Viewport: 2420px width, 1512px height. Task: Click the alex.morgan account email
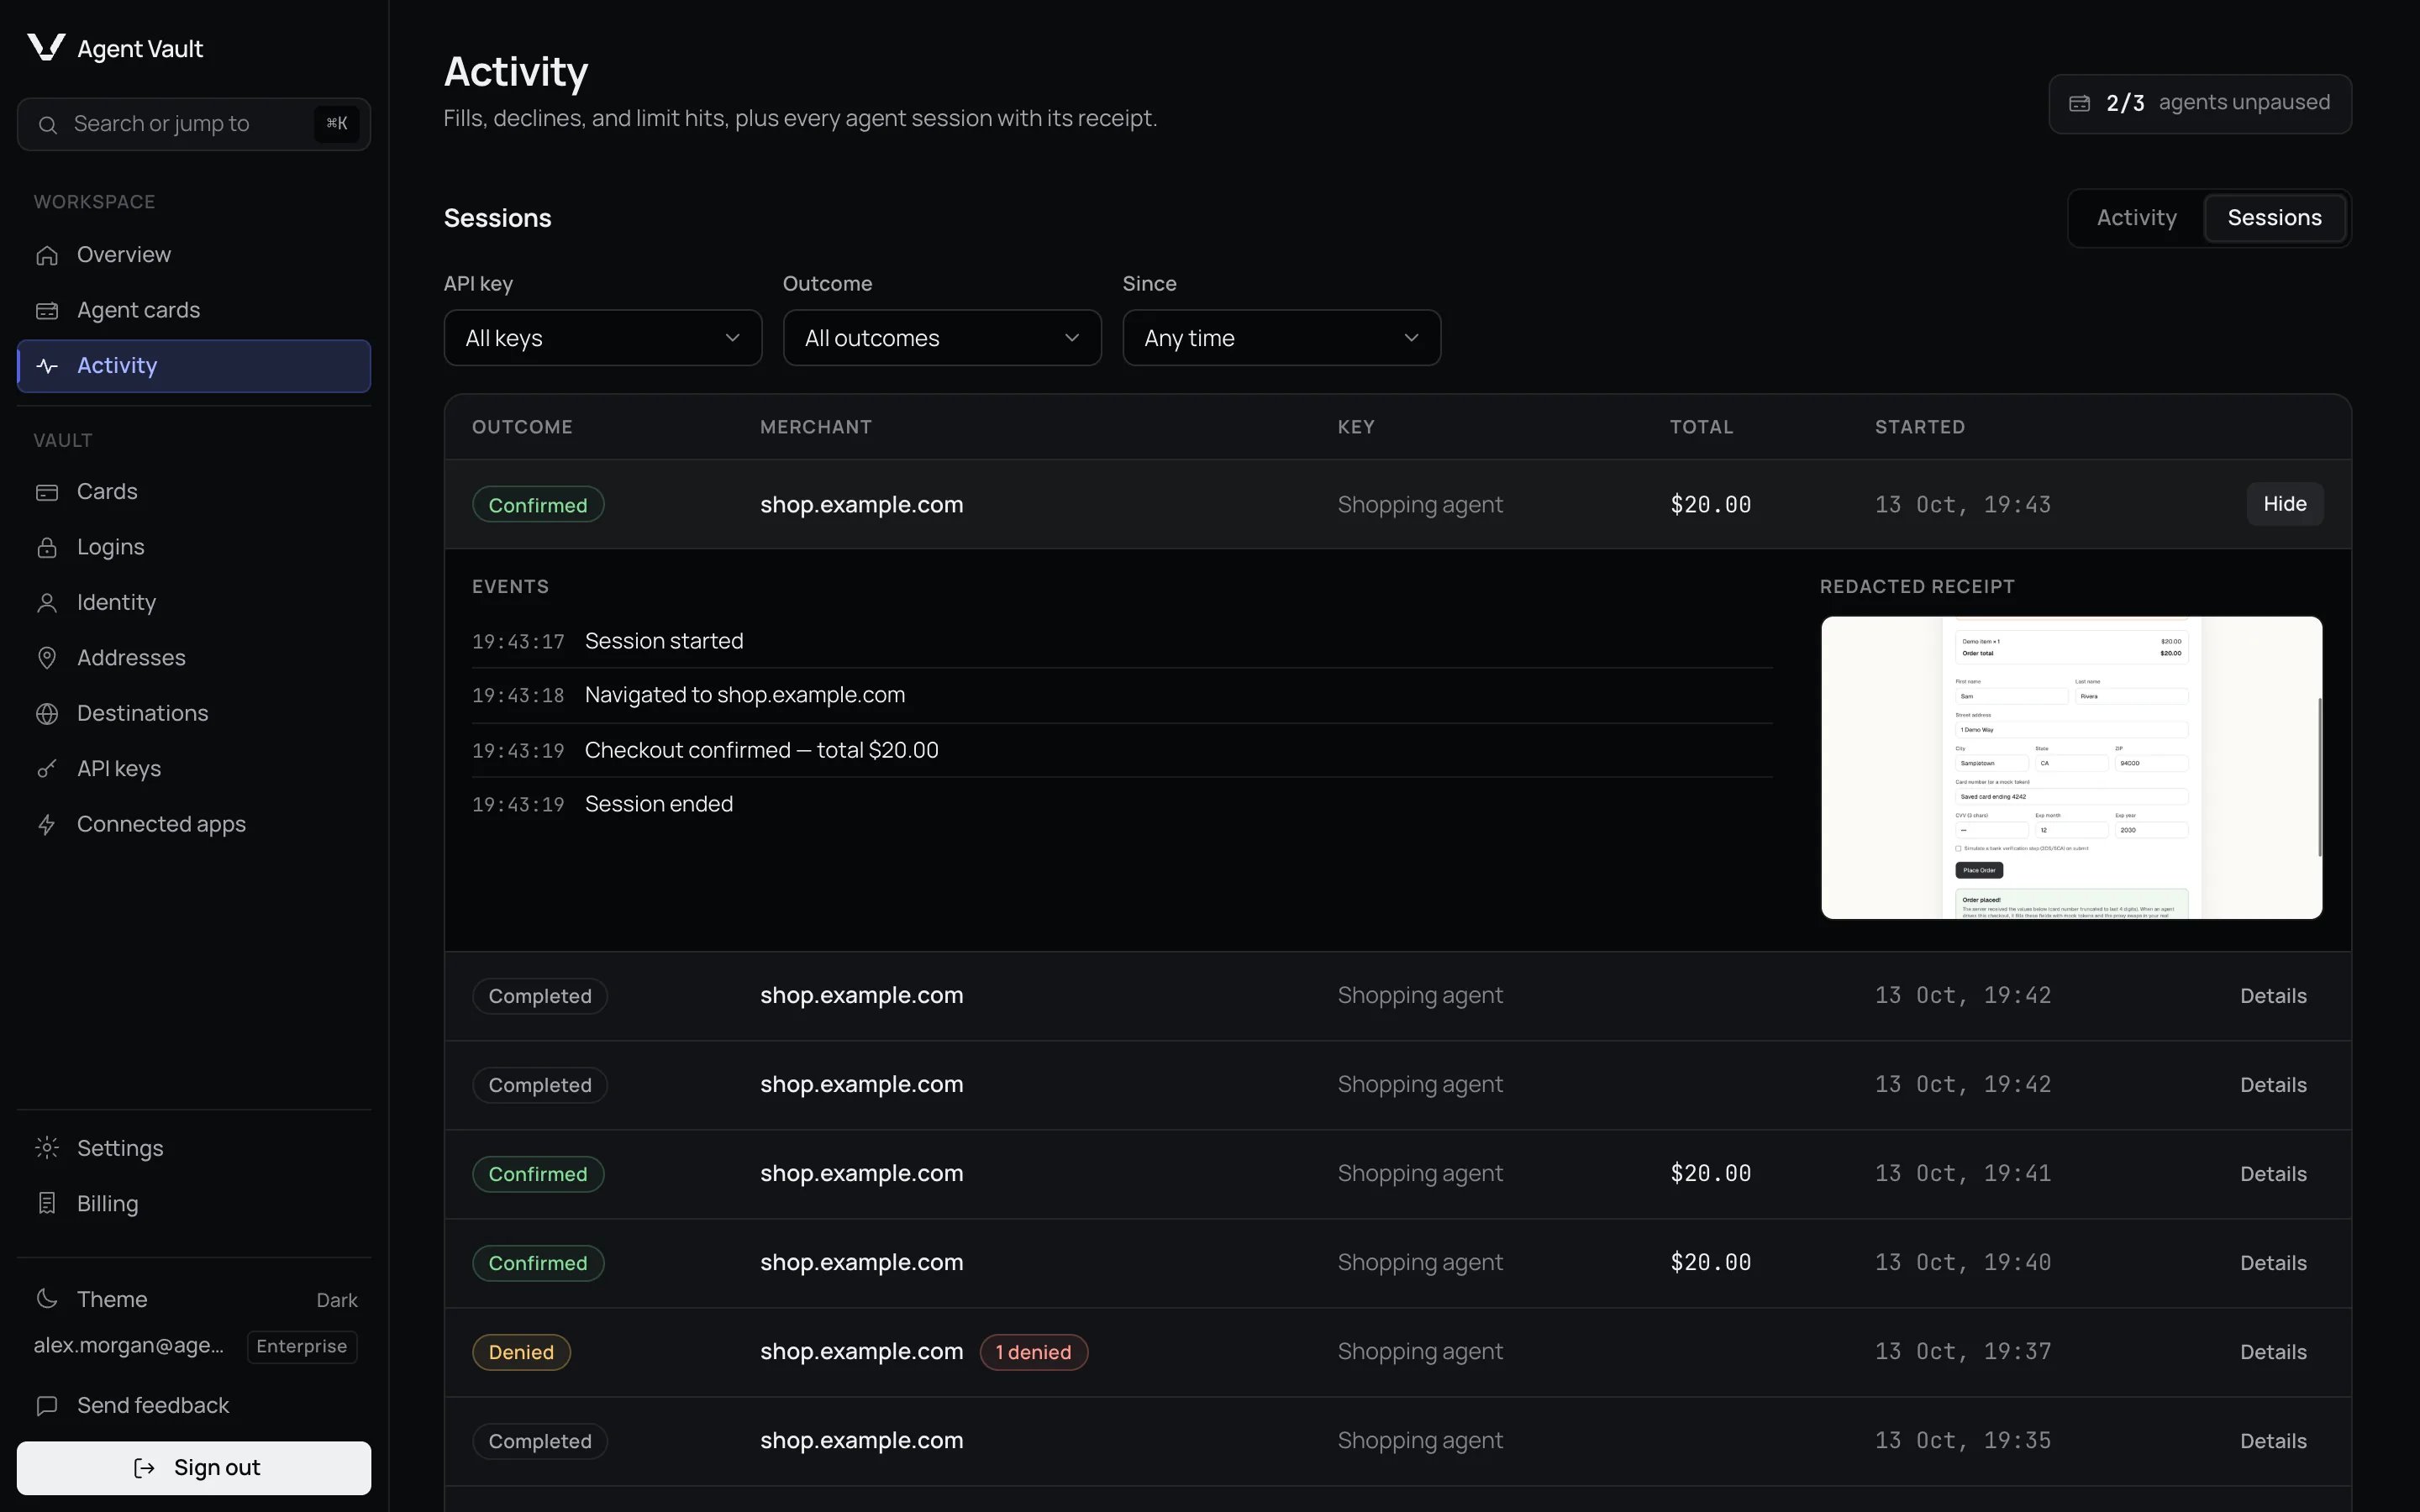click(x=129, y=1346)
